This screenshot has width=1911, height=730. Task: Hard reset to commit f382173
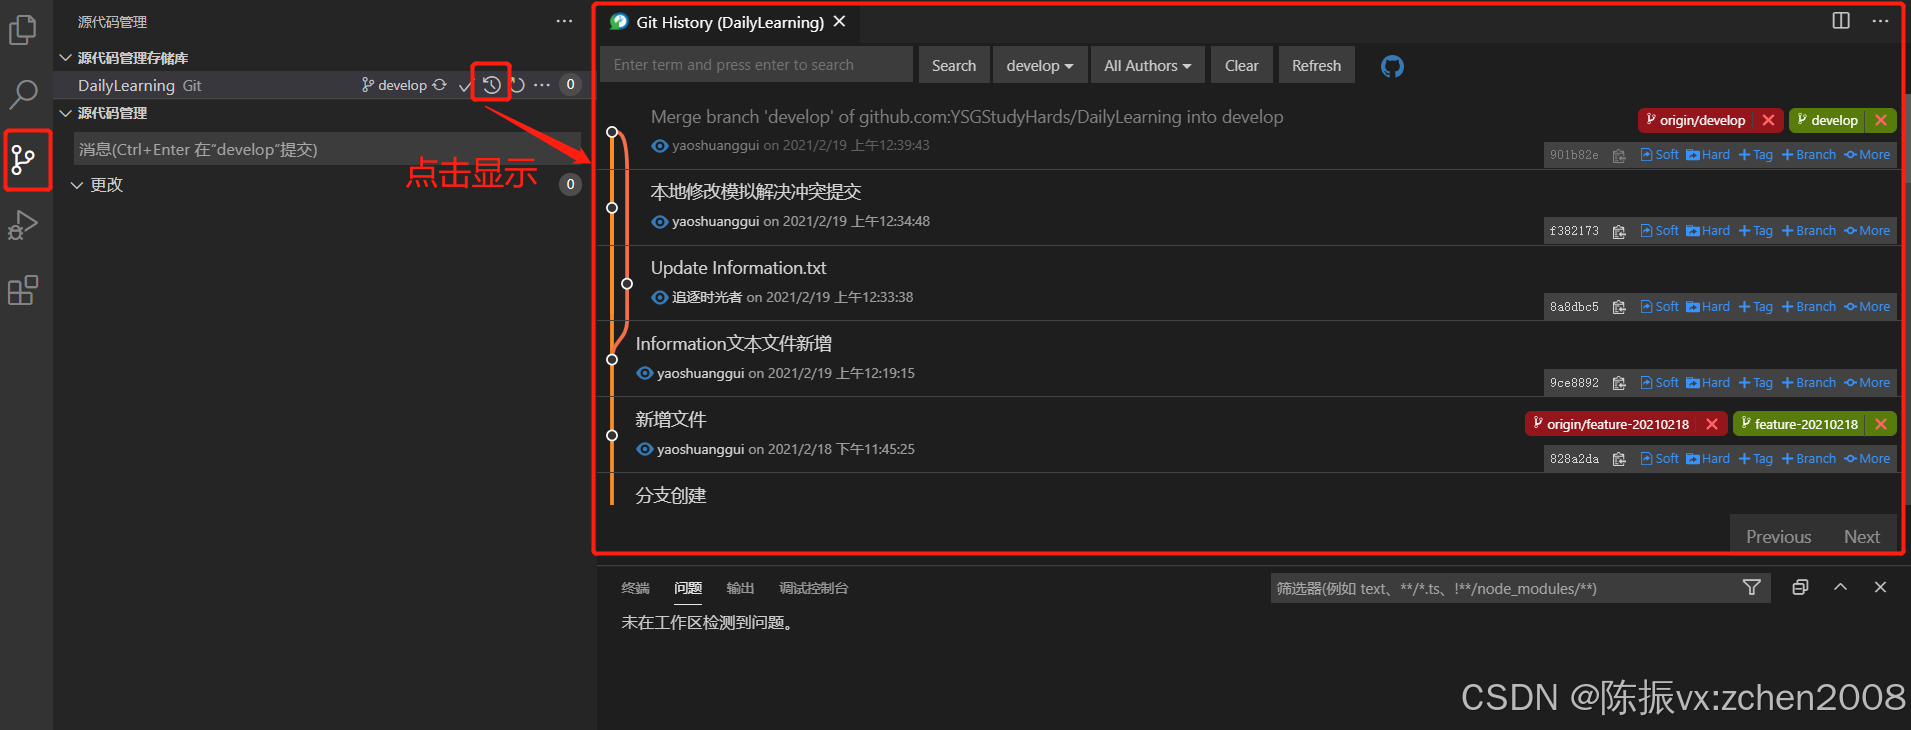[x=1708, y=231]
